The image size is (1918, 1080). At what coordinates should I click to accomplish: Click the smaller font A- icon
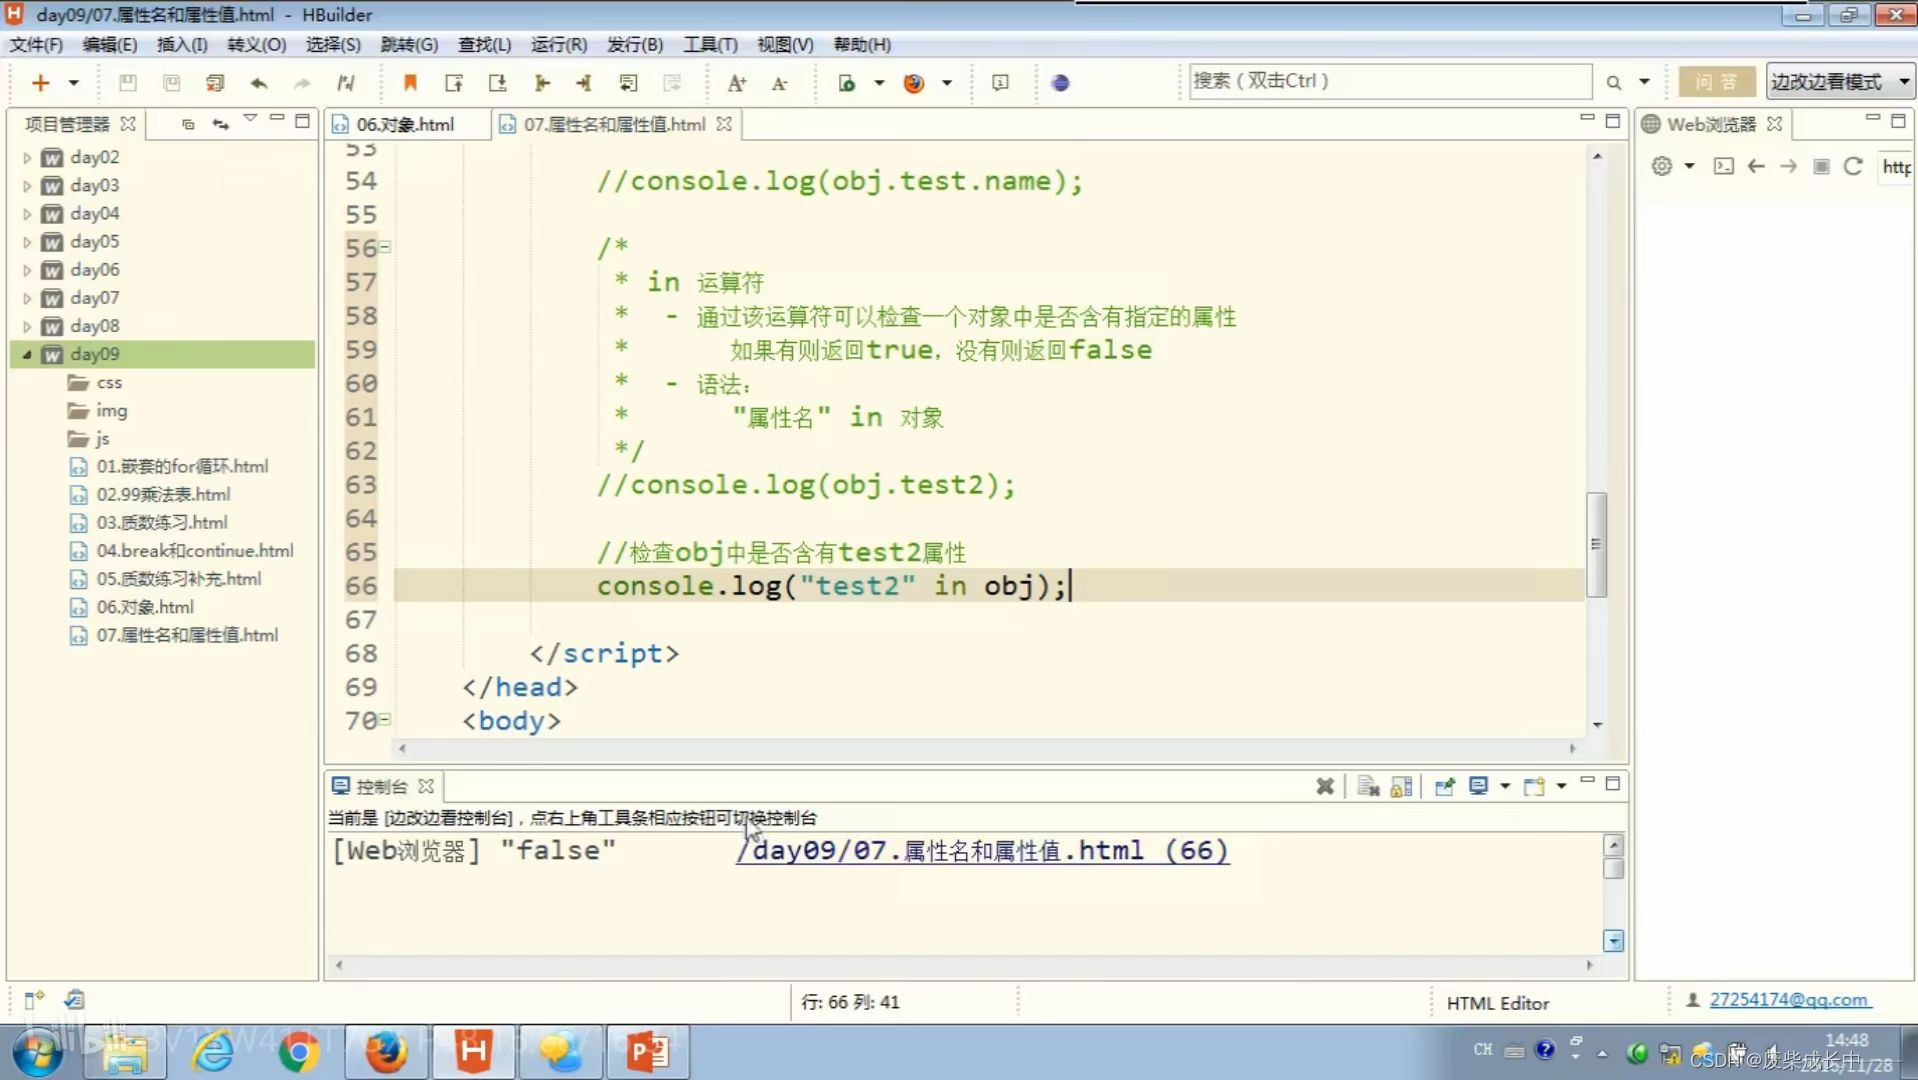point(779,83)
